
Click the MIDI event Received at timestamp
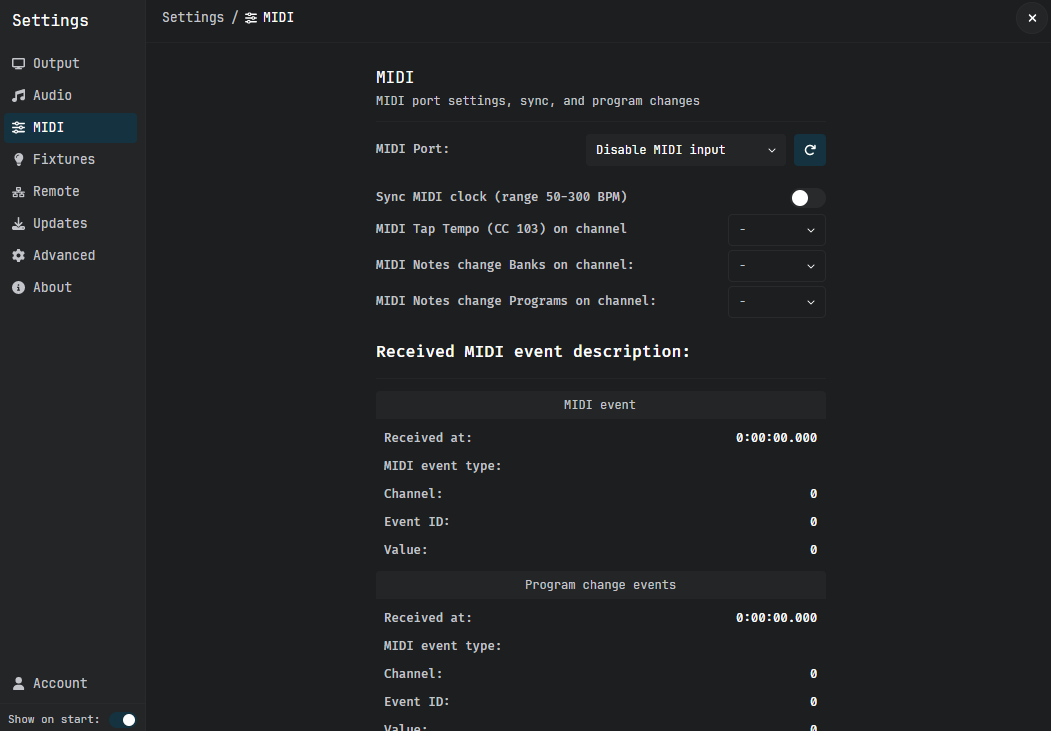click(776, 438)
